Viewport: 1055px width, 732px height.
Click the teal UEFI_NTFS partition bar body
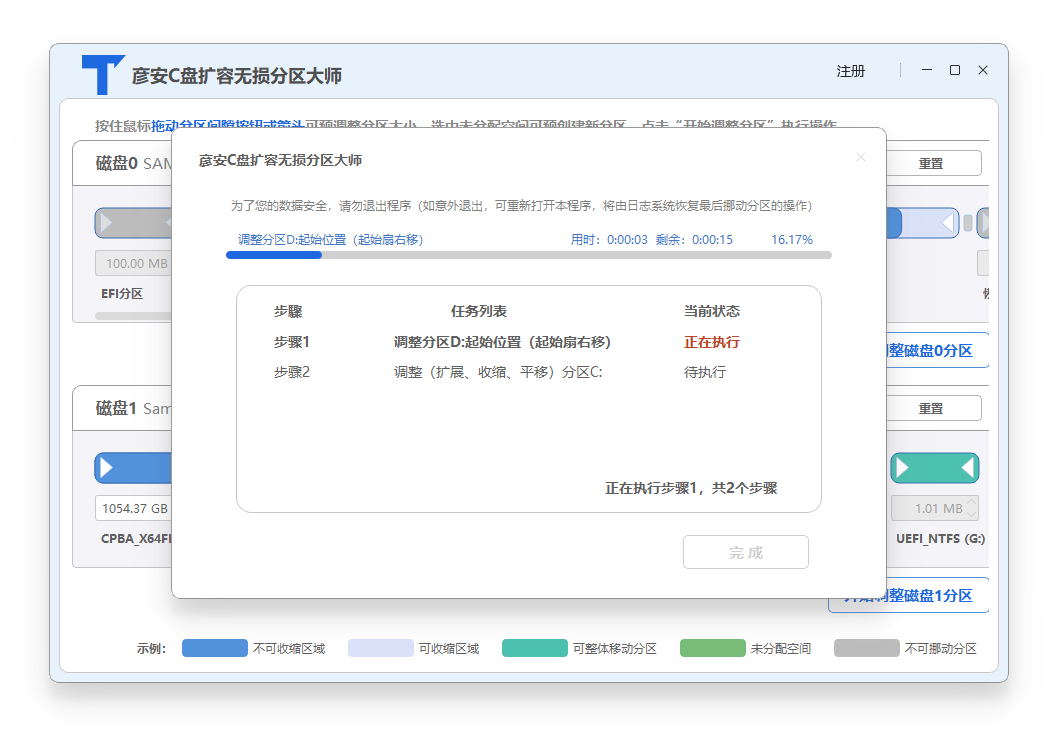935,468
